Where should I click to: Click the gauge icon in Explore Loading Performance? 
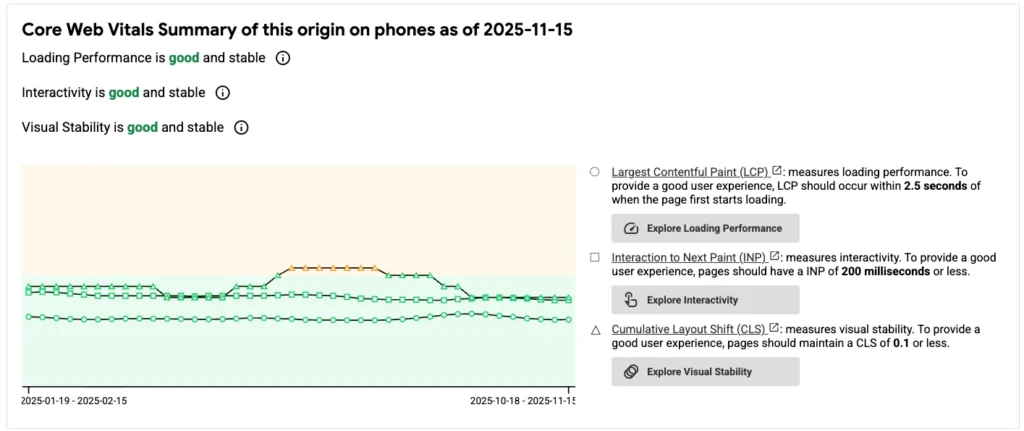click(631, 228)
